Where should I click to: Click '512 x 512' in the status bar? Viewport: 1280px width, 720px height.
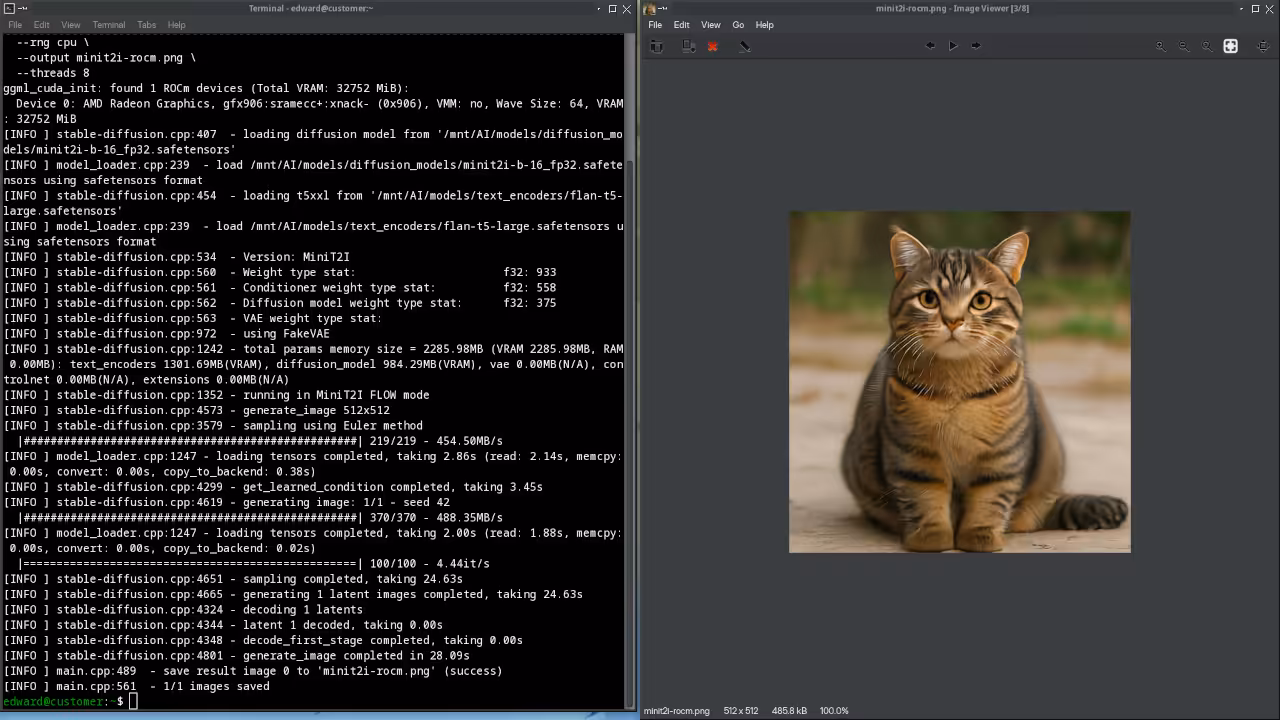click(x=741, y=711)
